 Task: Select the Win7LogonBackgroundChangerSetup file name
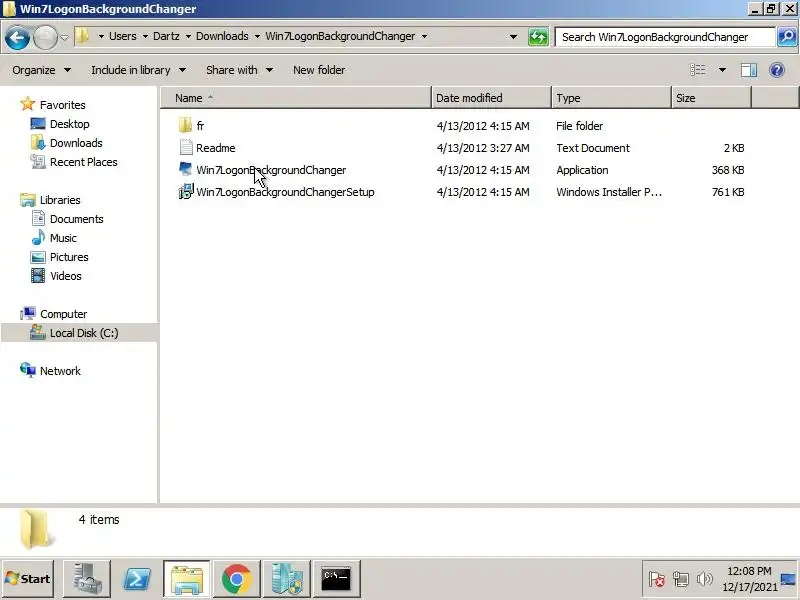(285, 192)
